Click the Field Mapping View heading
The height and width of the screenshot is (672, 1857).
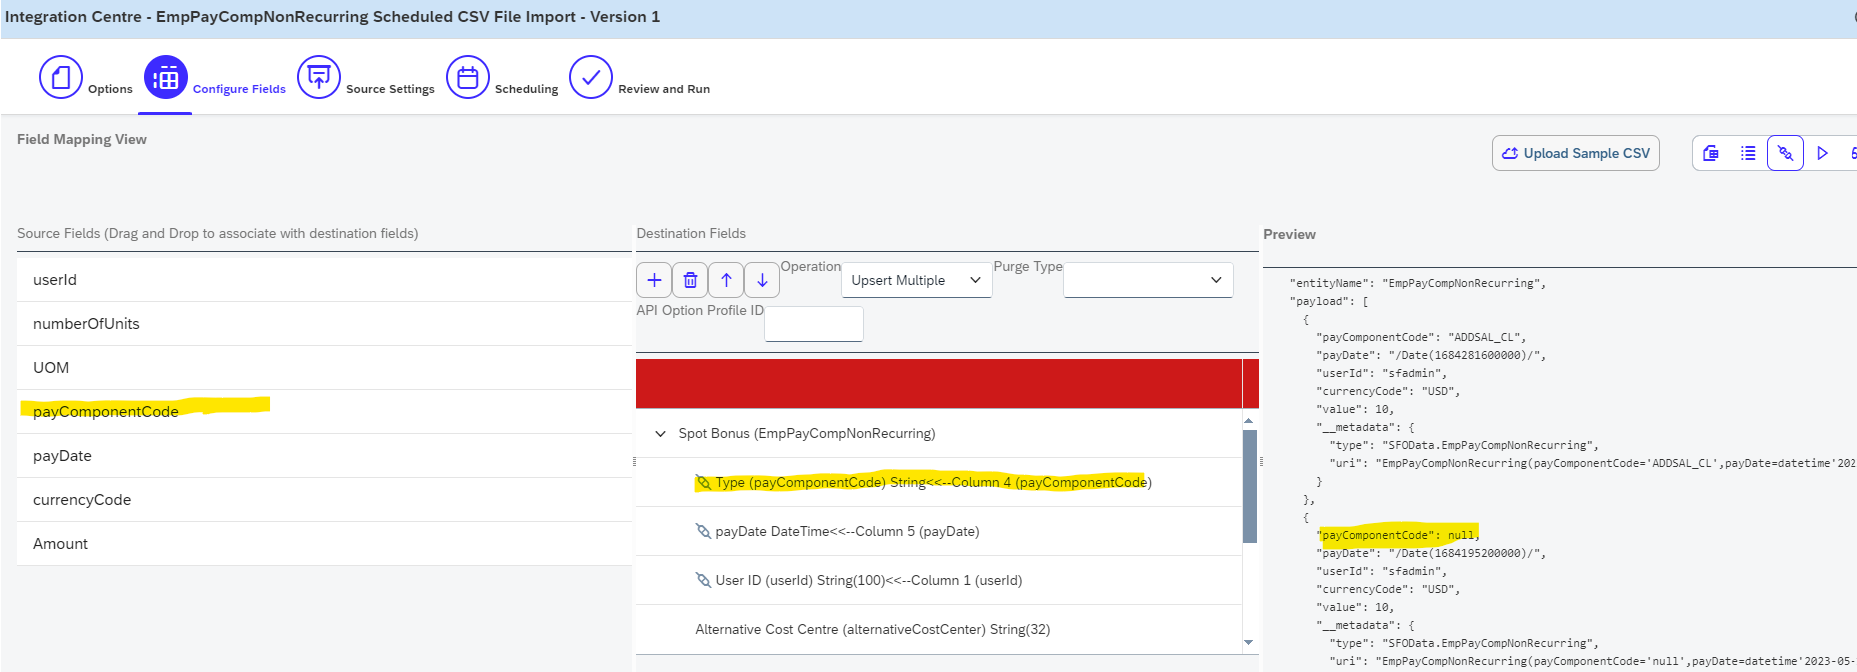(82, 139)
